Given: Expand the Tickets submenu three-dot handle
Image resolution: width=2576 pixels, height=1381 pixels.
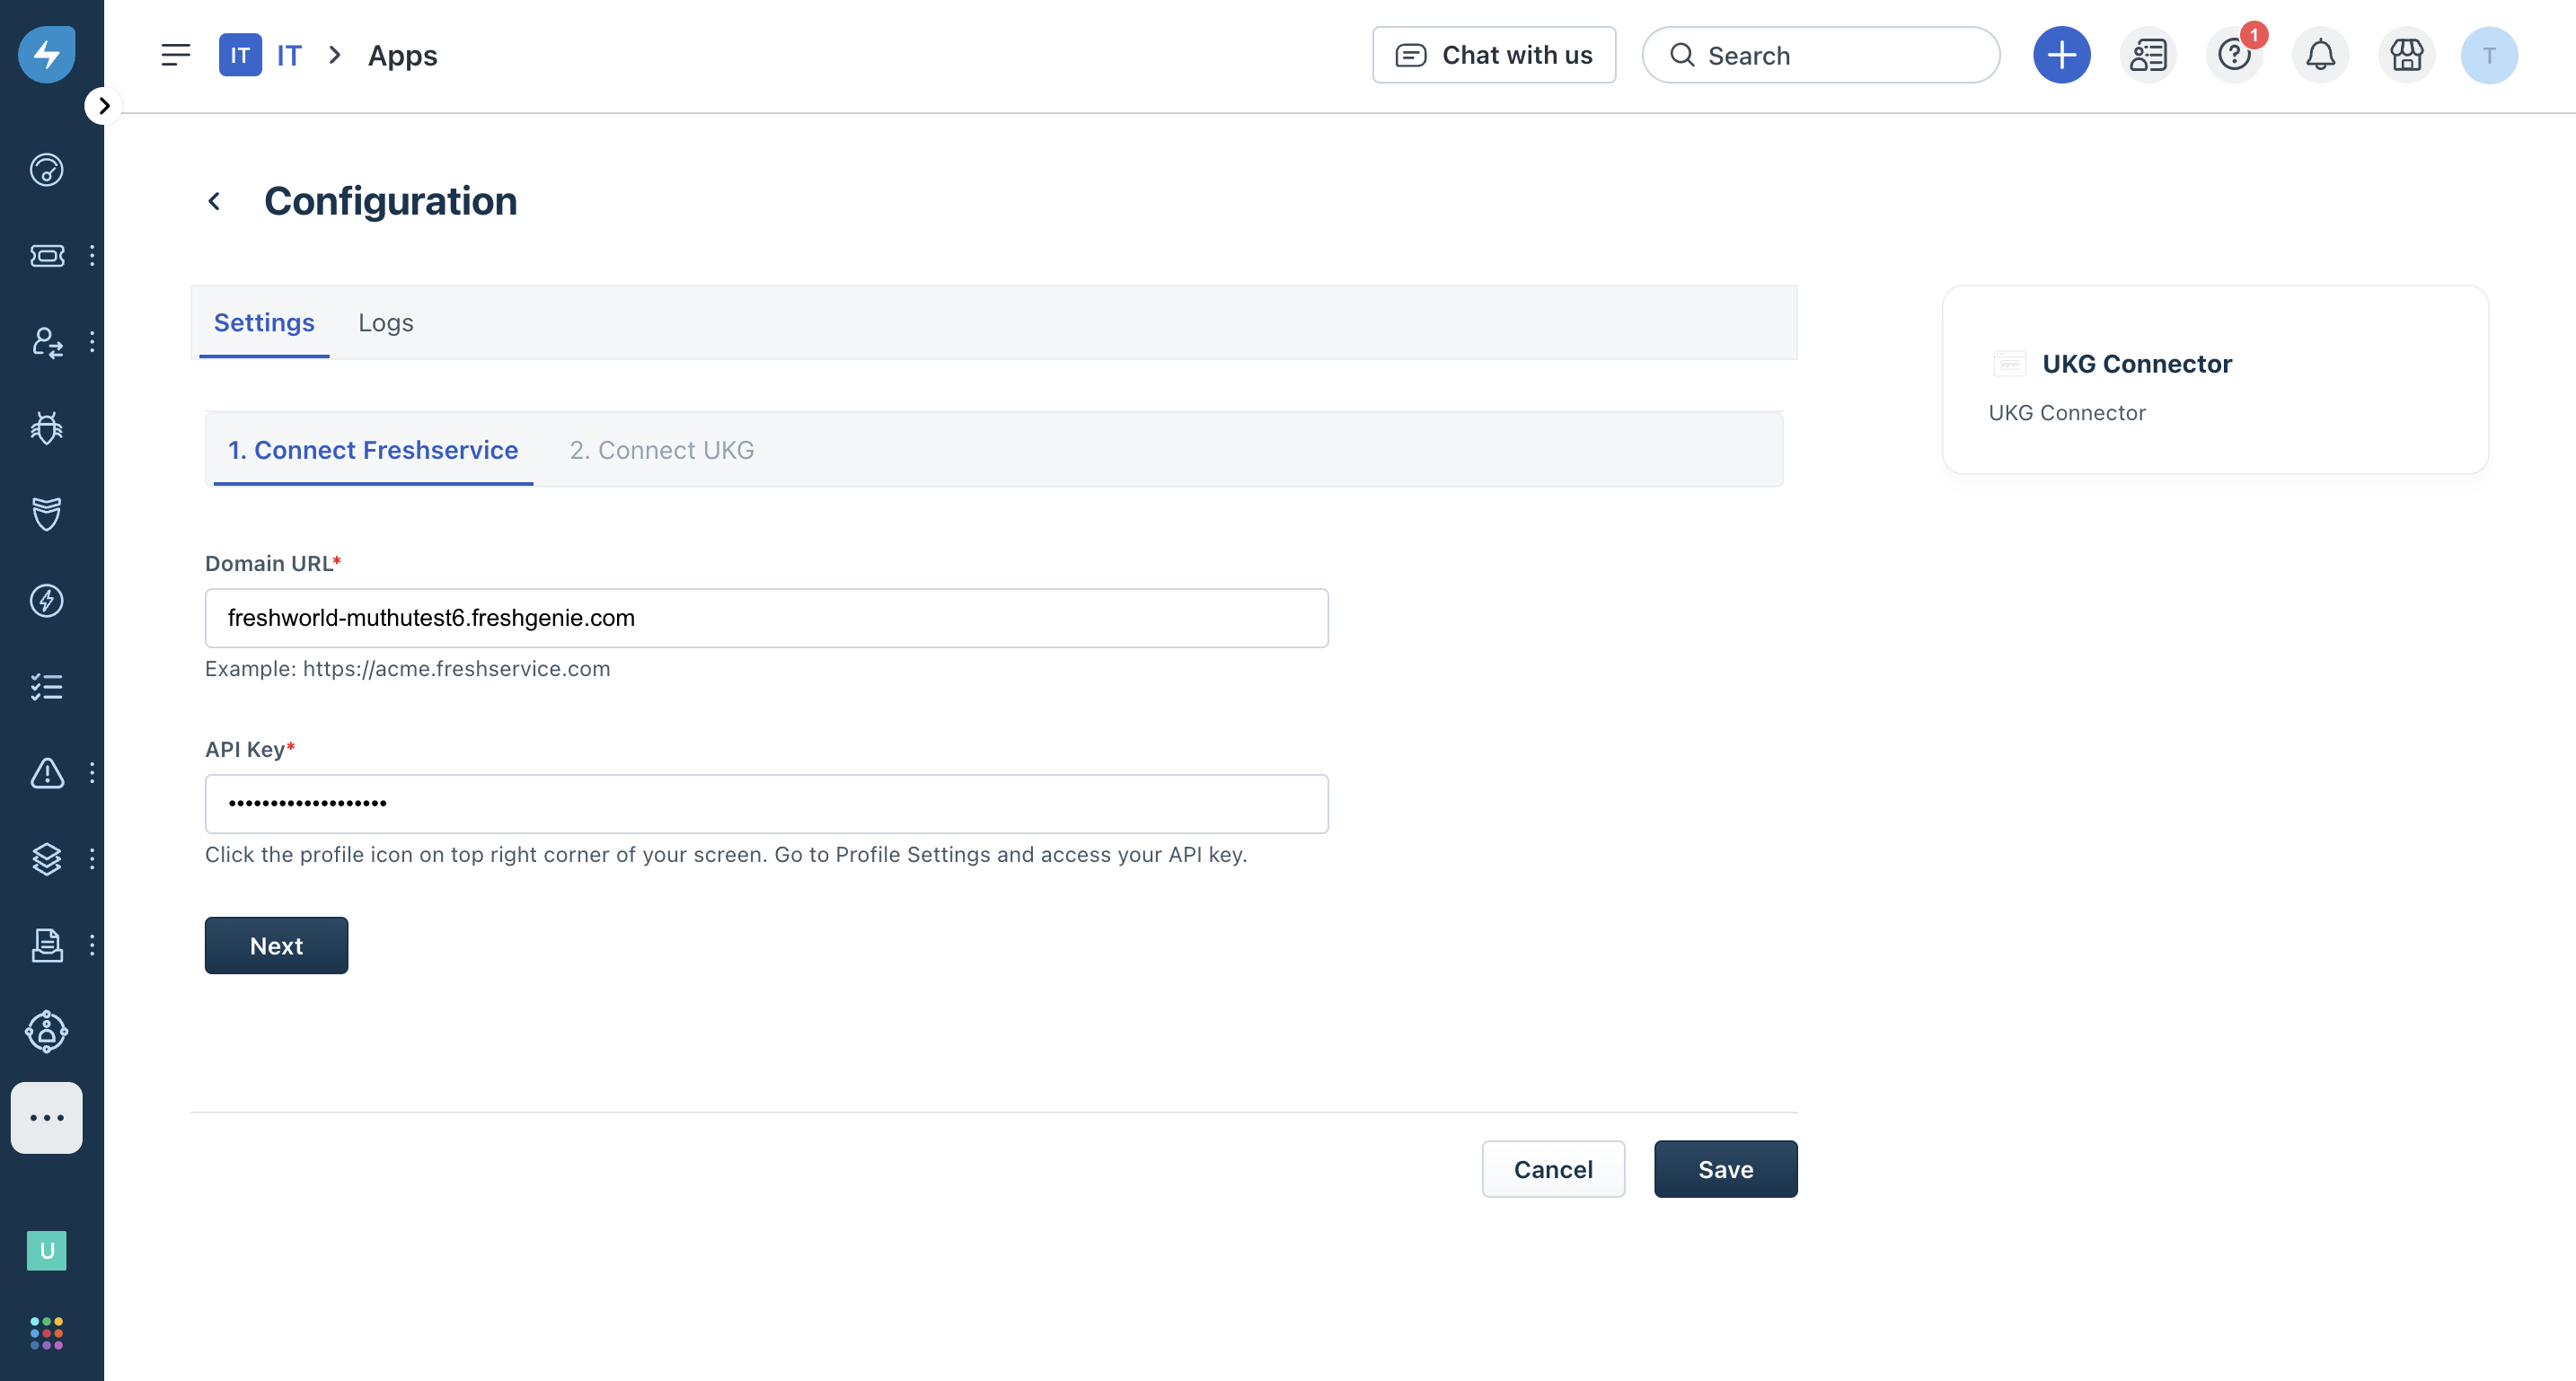Looking at the screenshot, I should (92, 256).
